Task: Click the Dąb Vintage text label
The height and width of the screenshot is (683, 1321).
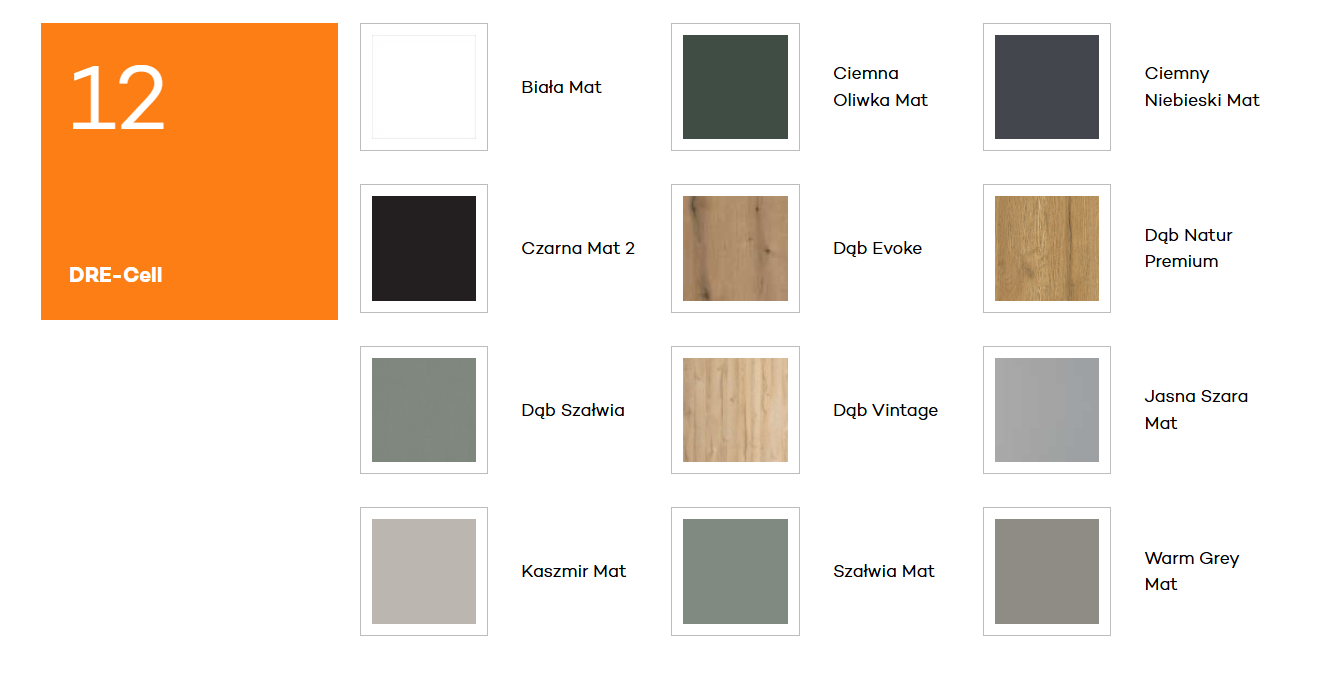Action: point(886,410)
